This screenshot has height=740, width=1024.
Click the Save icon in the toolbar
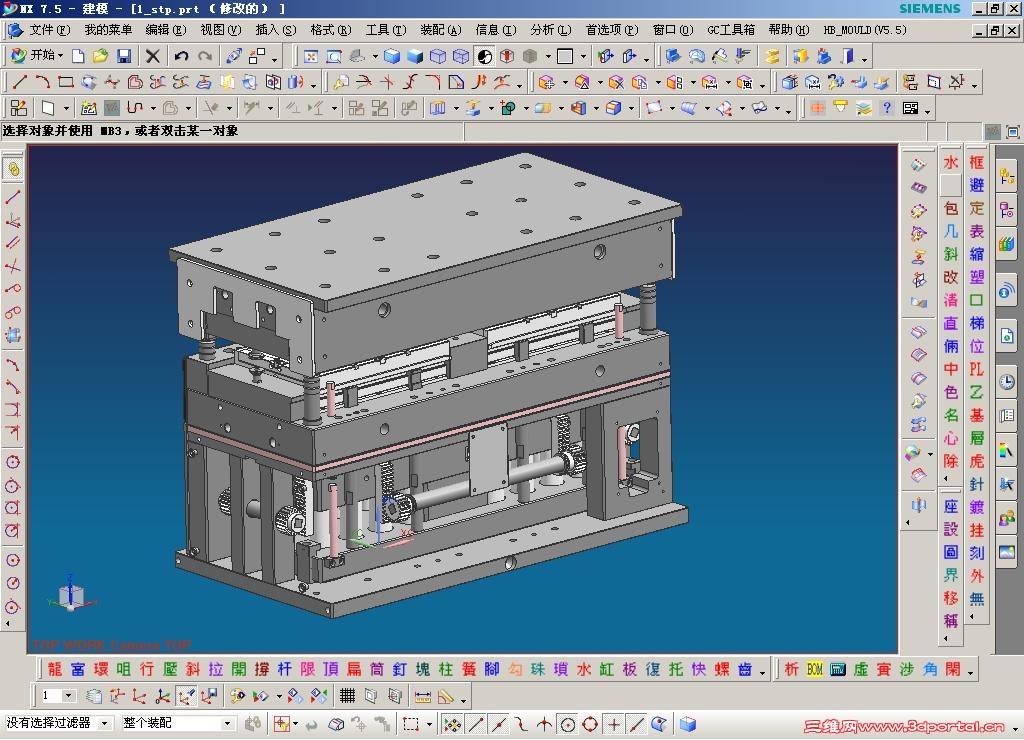point(124,56)
